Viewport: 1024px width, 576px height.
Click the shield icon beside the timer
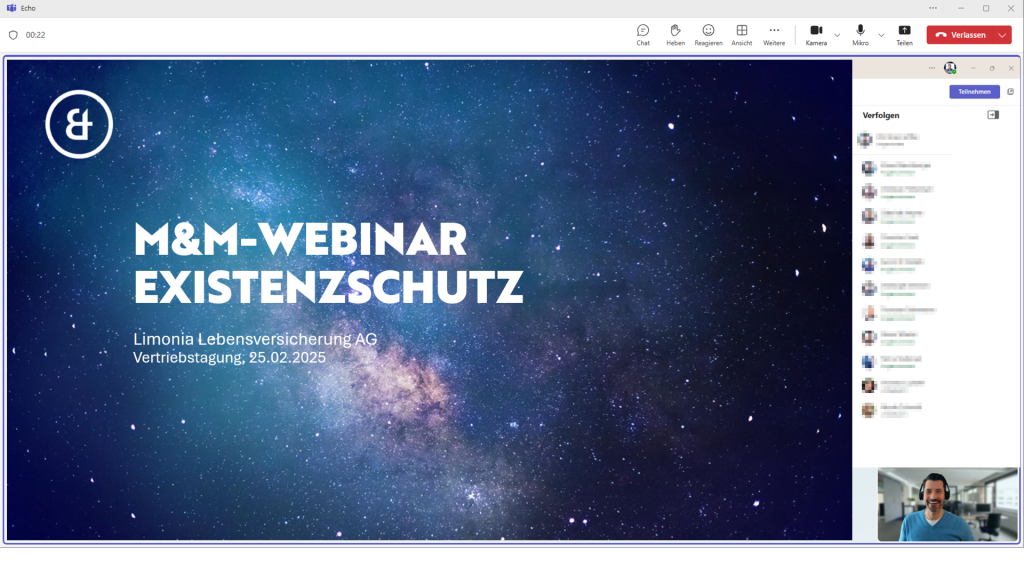tap(13, 35)
